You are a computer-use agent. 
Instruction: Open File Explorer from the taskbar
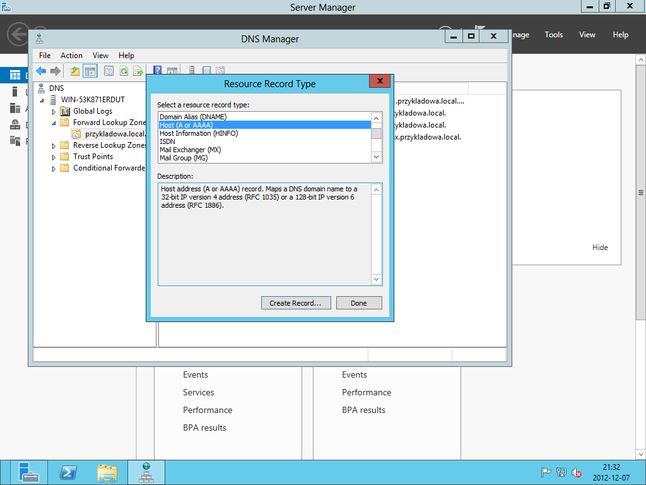pyautogui.click(x=107, y=472)
